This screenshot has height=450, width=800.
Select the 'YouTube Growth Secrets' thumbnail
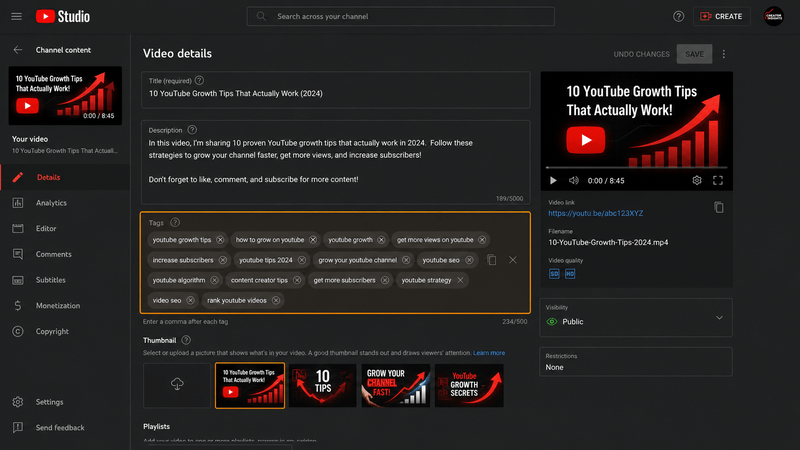469,385
